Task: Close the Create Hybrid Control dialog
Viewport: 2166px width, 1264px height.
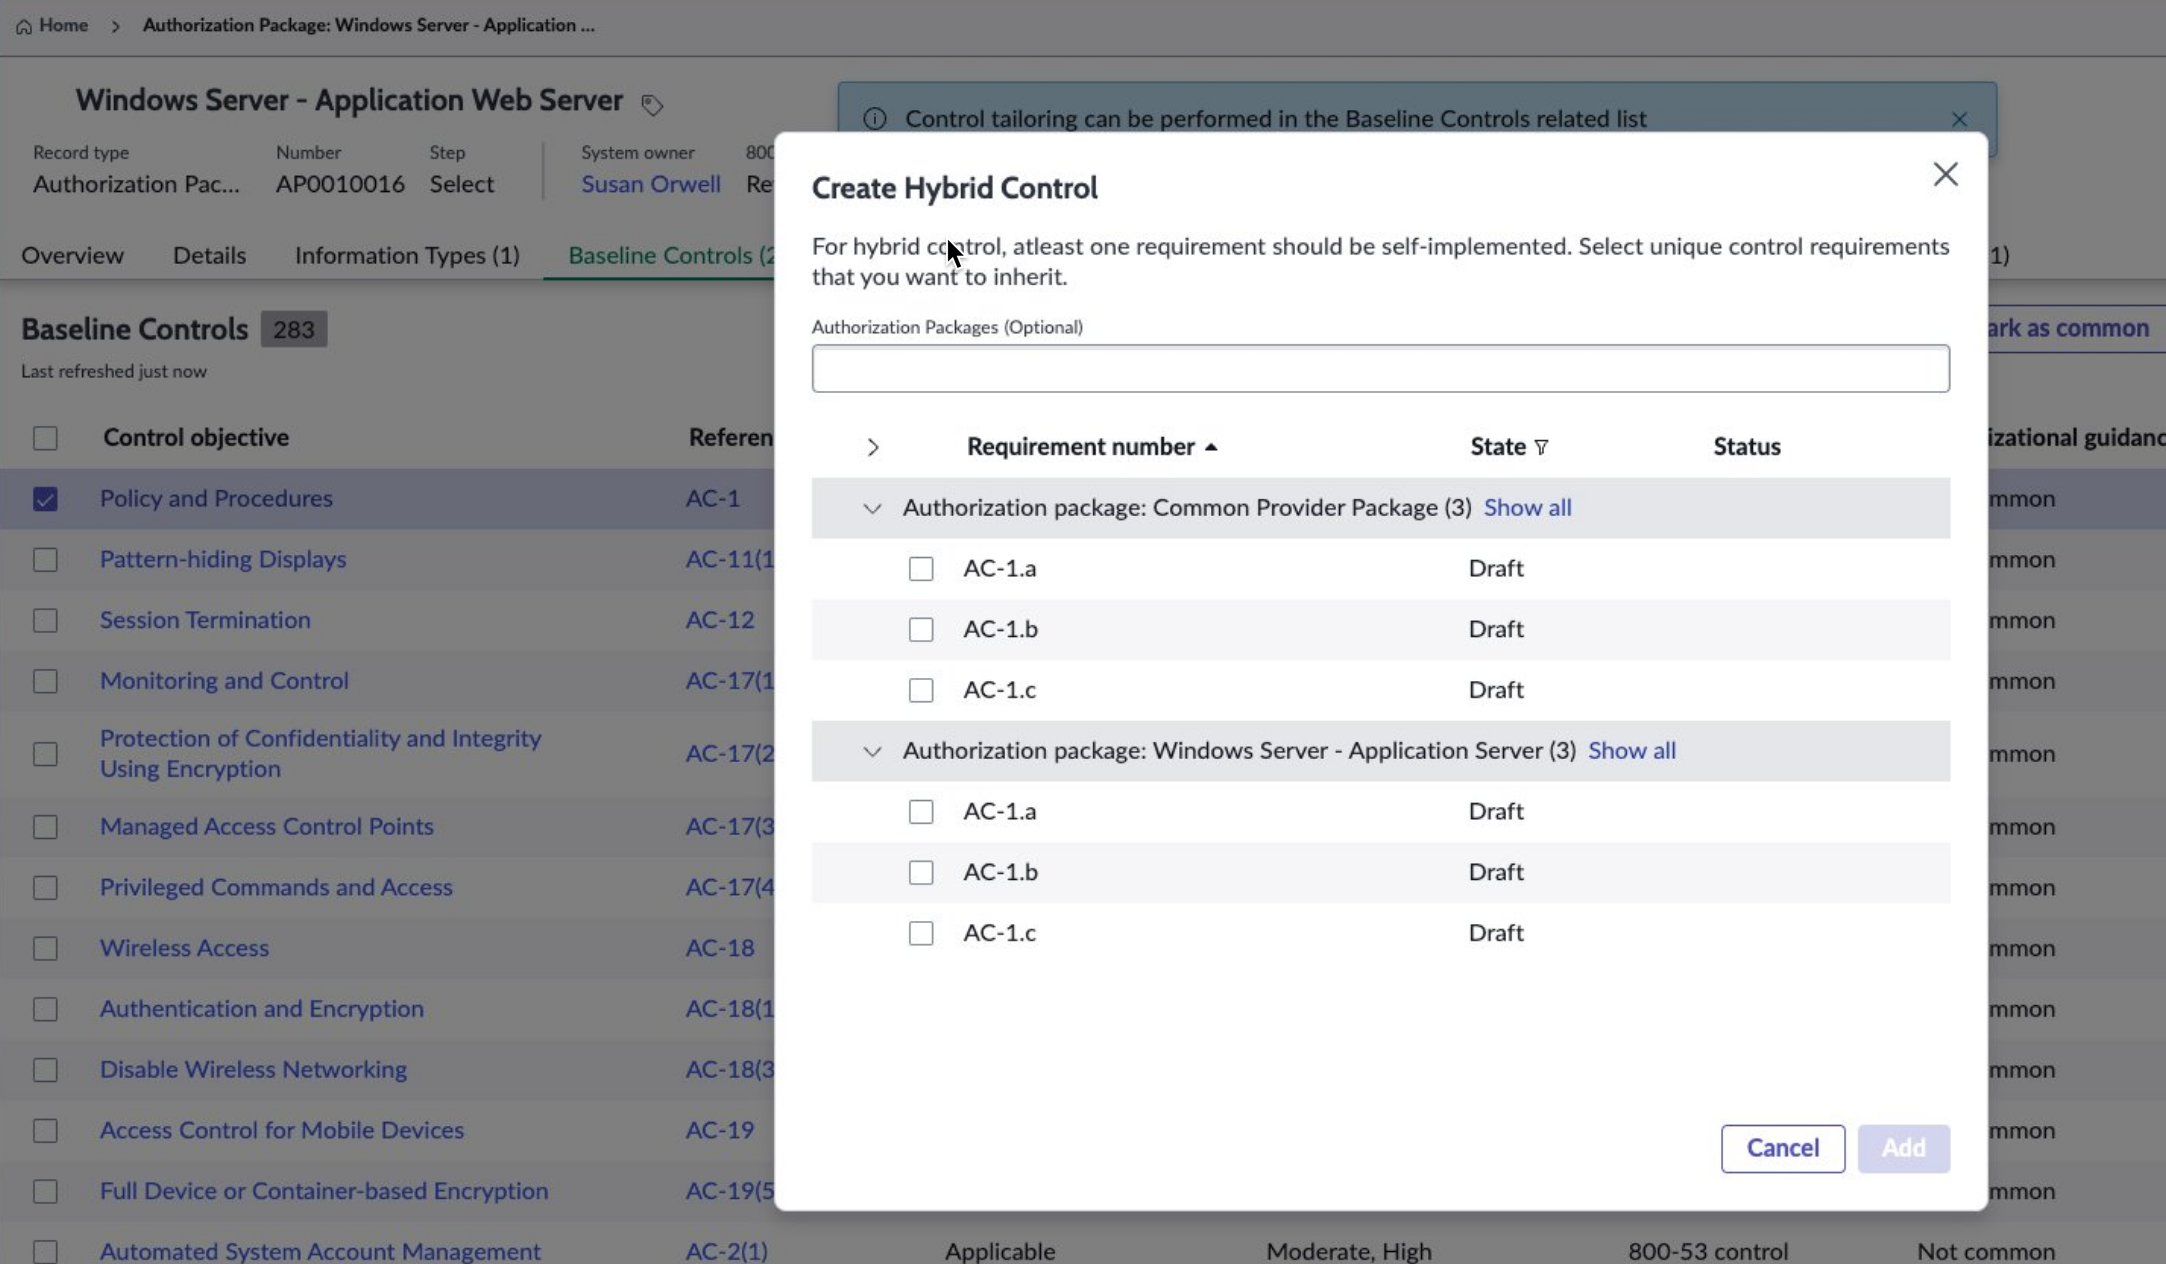Action: [x=1945, y=174]
